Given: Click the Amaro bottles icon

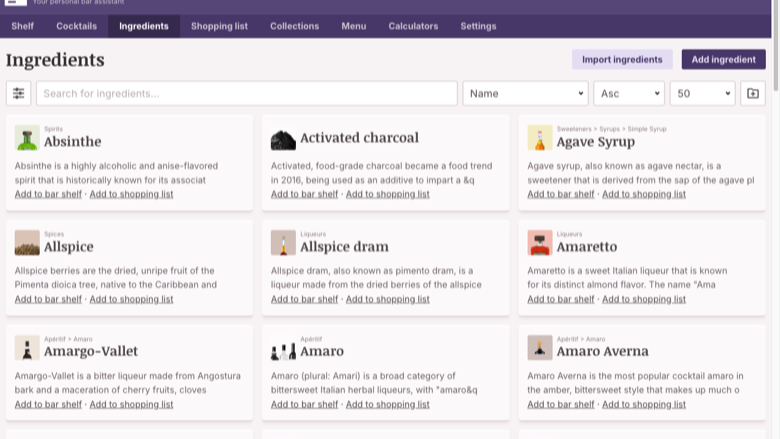Looking at the screenshot, I should pyautogui.click(x=283, y=348).
